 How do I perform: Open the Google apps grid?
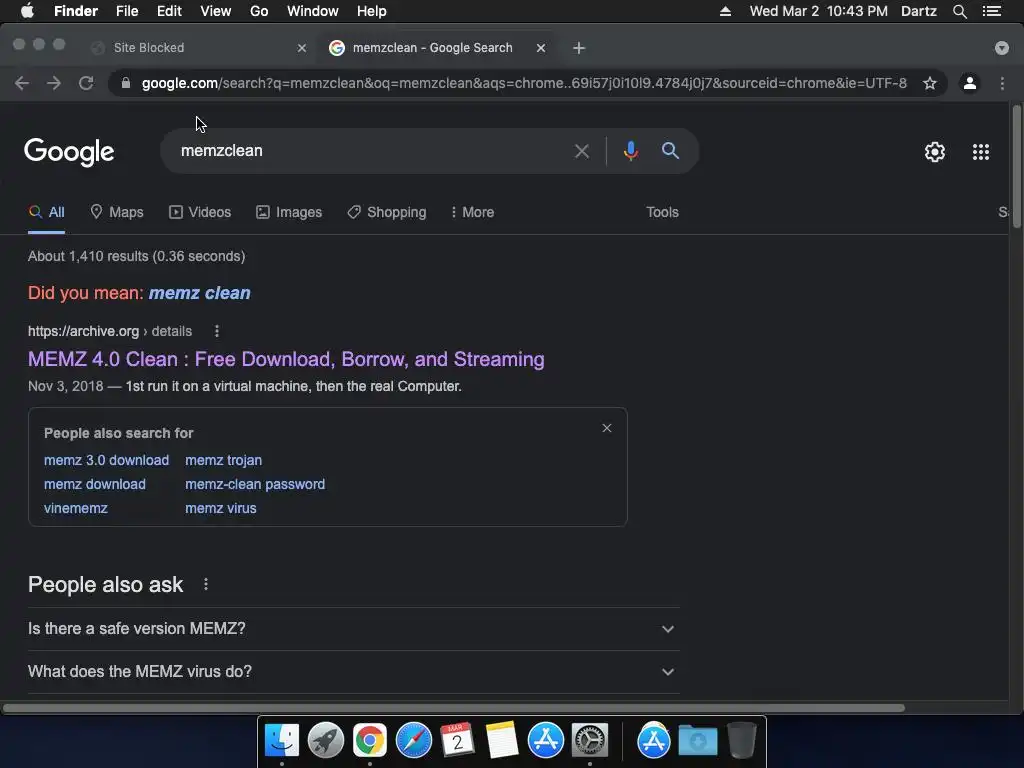point(980,152)
